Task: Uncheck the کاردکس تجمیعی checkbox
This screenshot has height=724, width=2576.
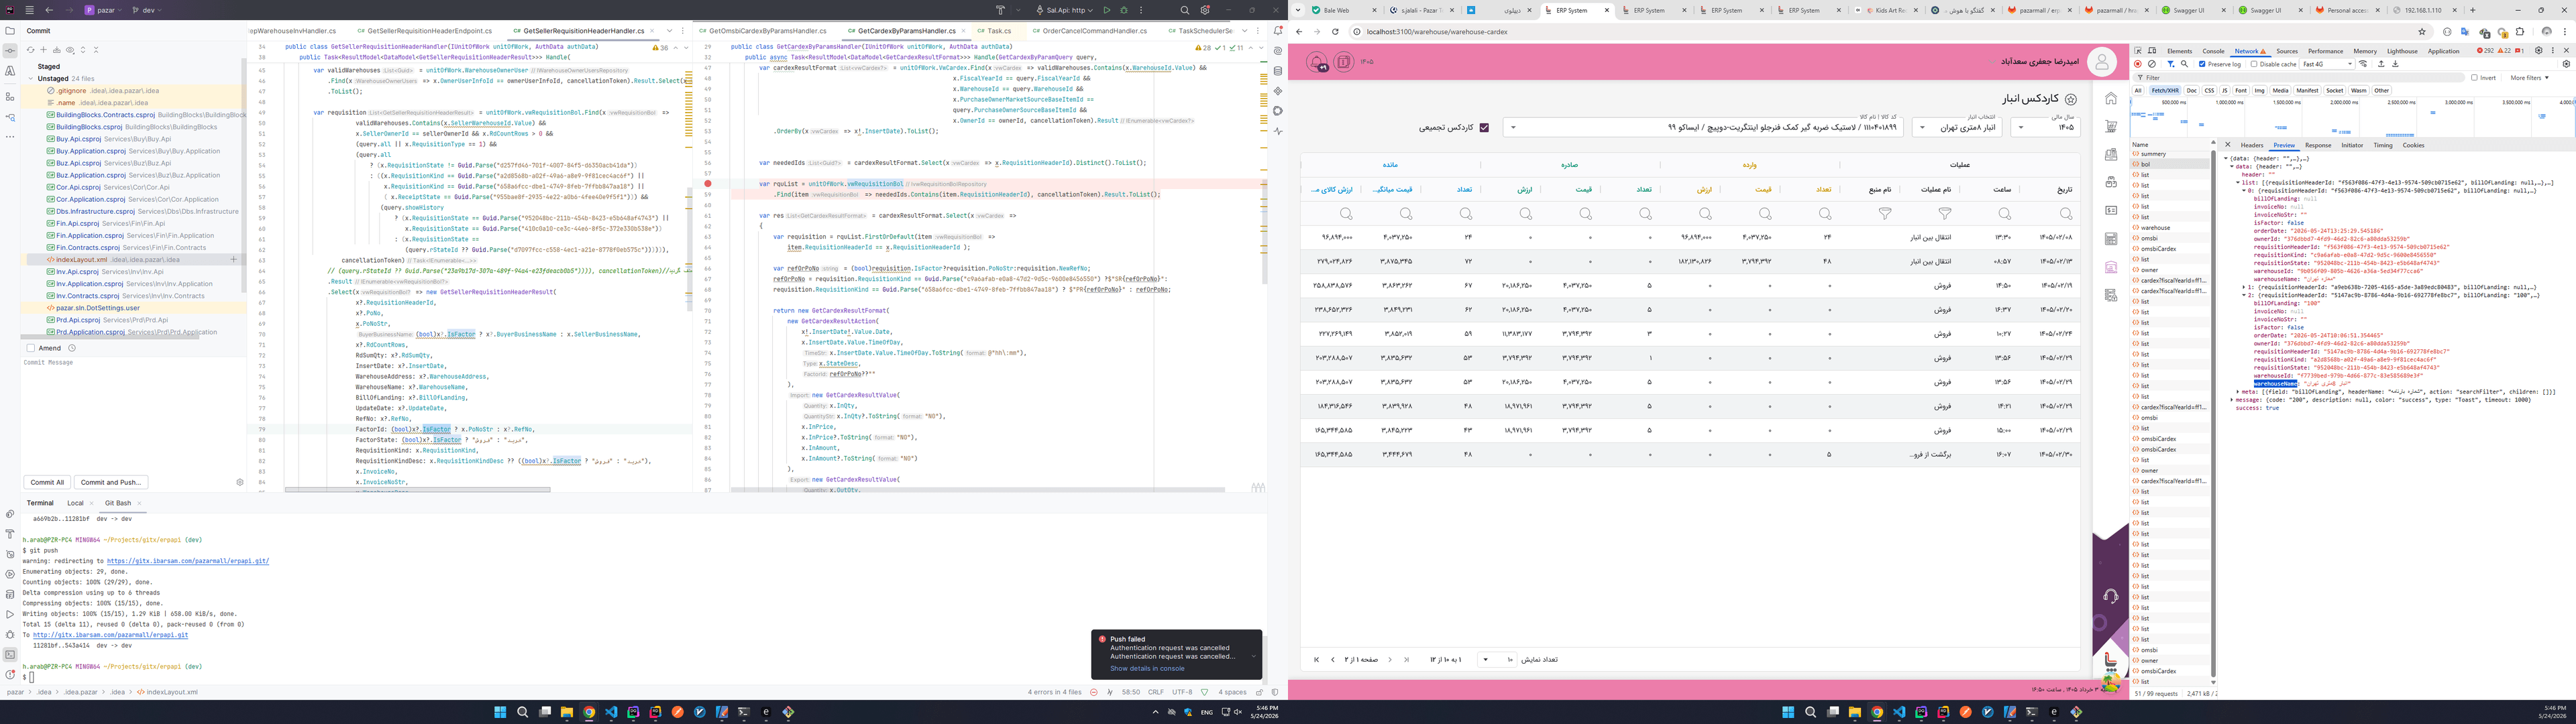Action: [x=1484, y=128]
